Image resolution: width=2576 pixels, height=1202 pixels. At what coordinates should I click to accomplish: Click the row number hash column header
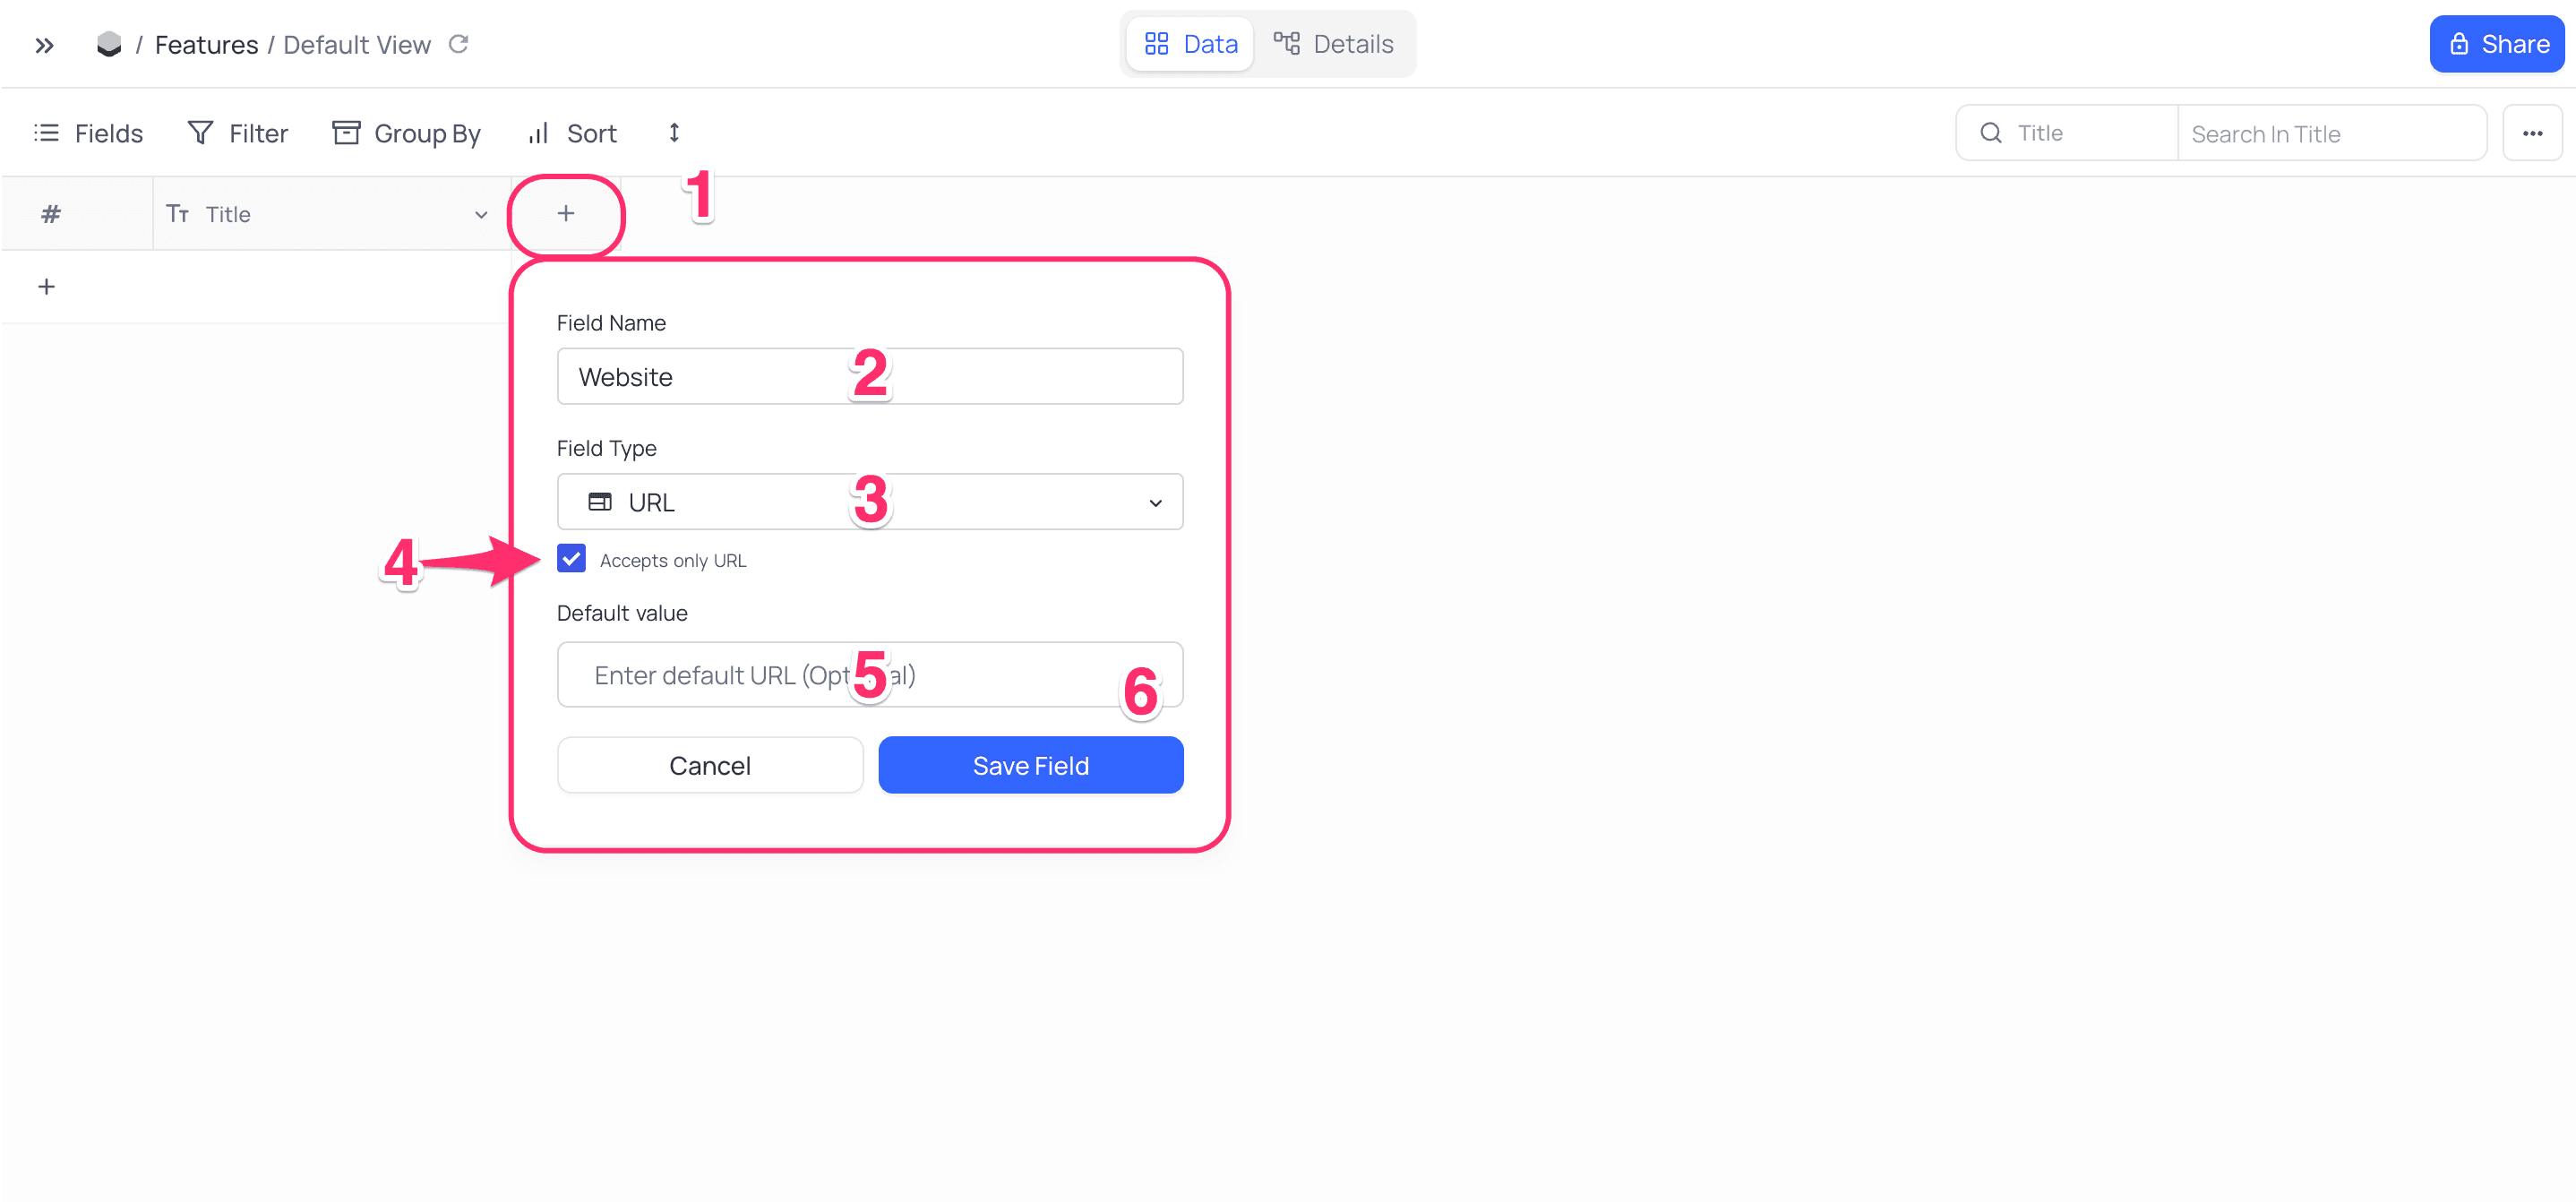tap(51, 213)
